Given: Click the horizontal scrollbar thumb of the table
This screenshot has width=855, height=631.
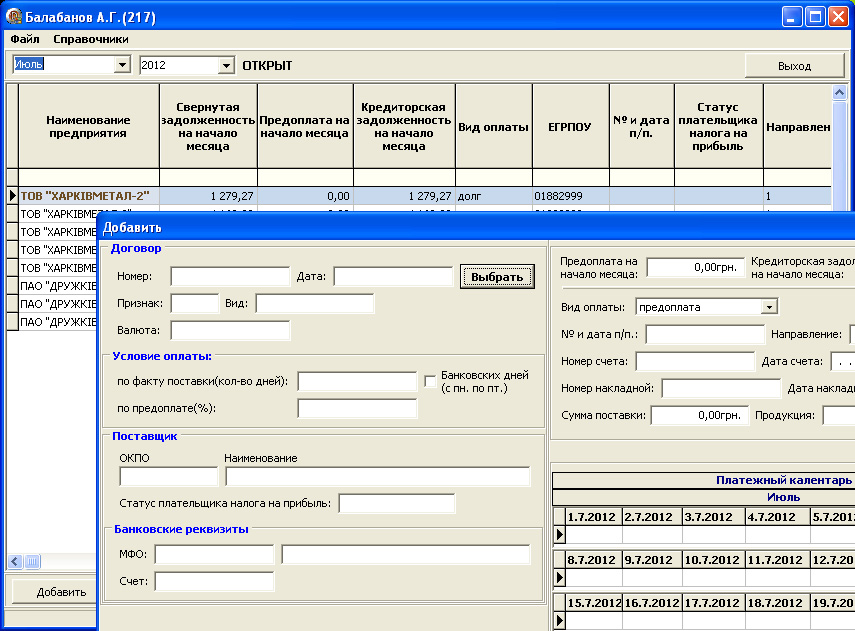Looking at the screenshot, I should (x=32, y=561).
